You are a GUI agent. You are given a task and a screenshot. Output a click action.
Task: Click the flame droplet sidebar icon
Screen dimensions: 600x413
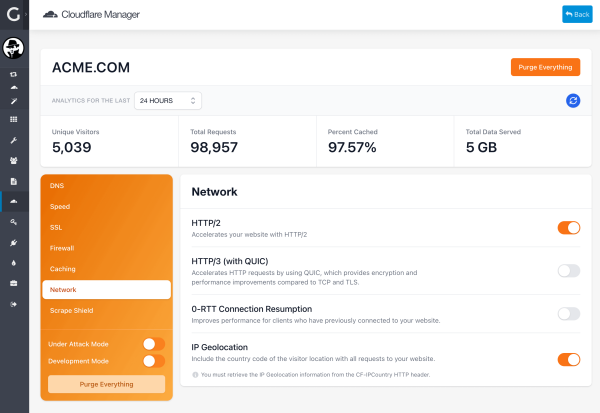tap(14, 263)
